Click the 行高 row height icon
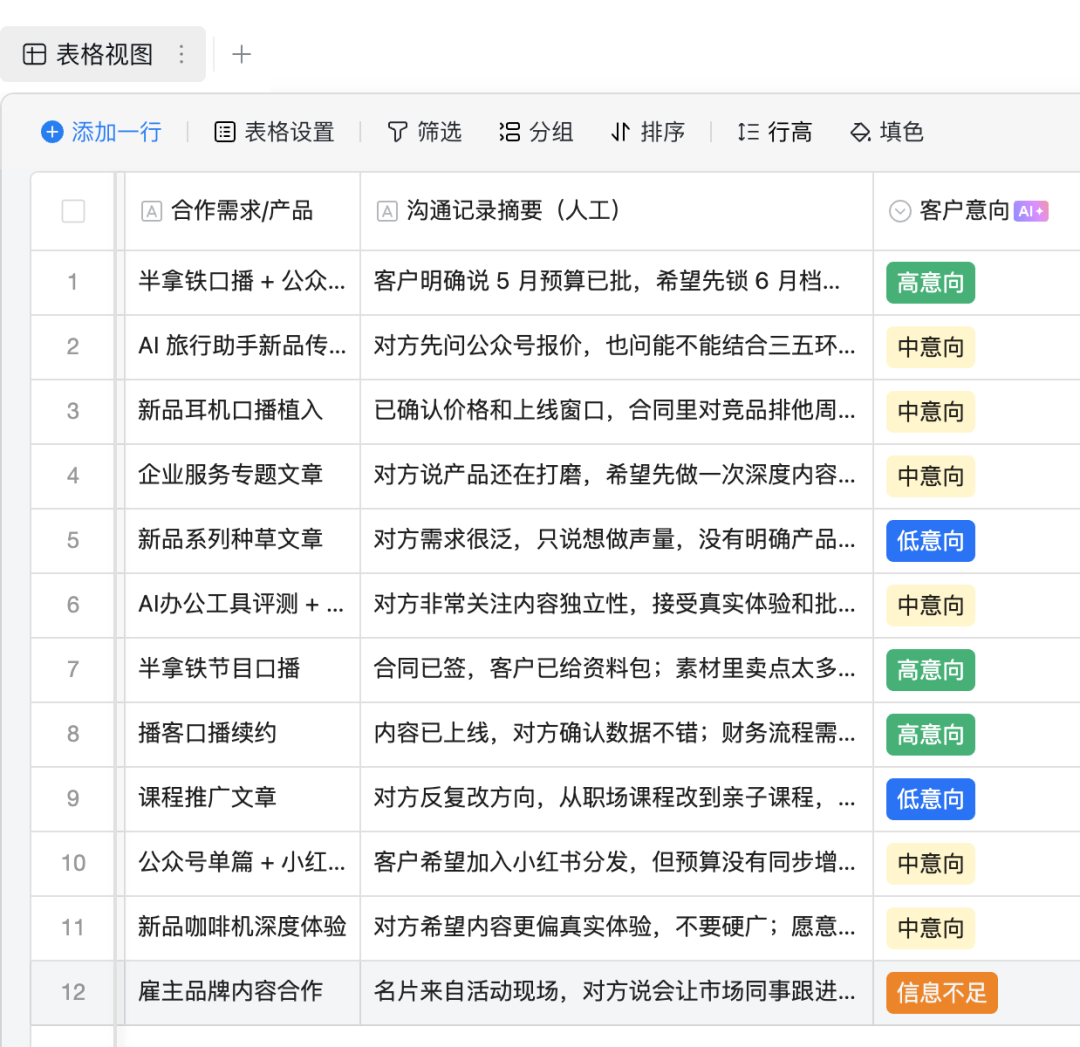Screen dimensions: 1080x1047 point(748,132)
